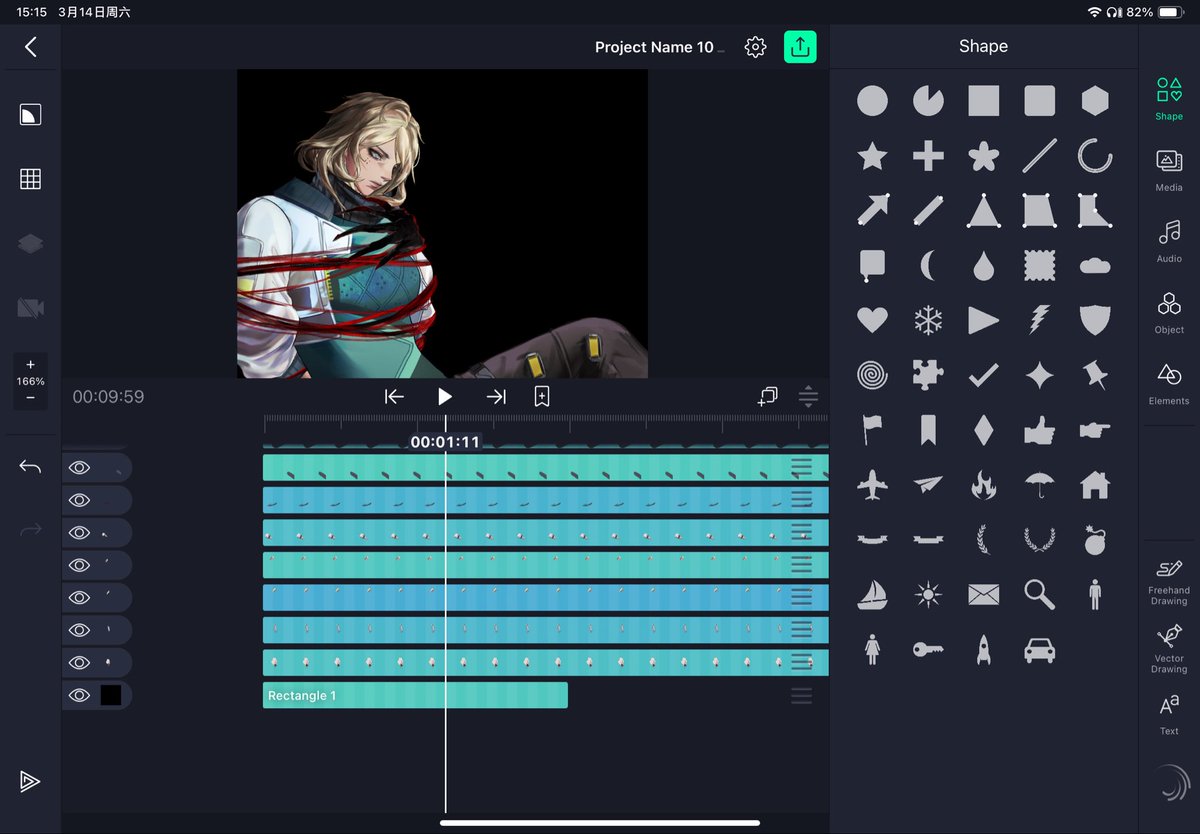Viewport: 1200px width, 834px height.
Task: Insert the cloud shape
Action: pos(1095,266)
